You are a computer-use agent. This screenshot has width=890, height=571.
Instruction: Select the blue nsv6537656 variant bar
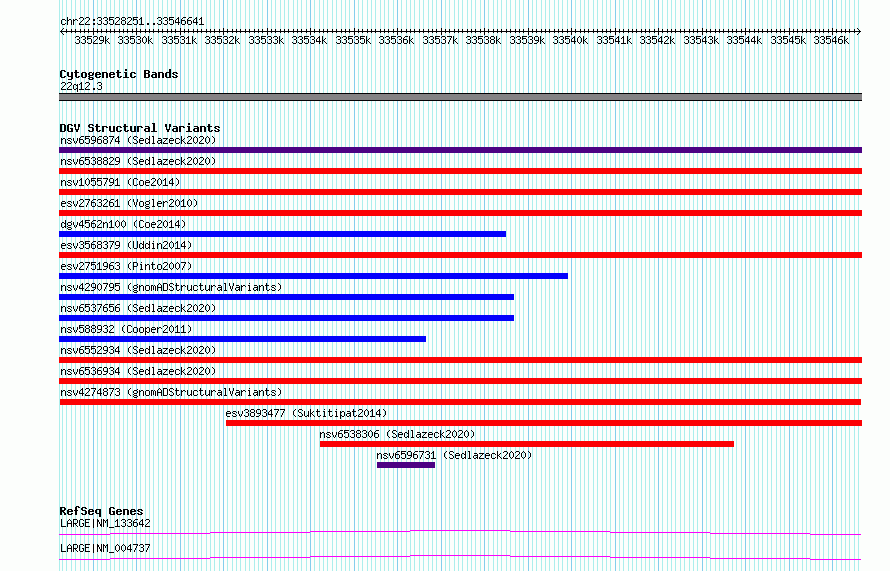tap(286, 318)
